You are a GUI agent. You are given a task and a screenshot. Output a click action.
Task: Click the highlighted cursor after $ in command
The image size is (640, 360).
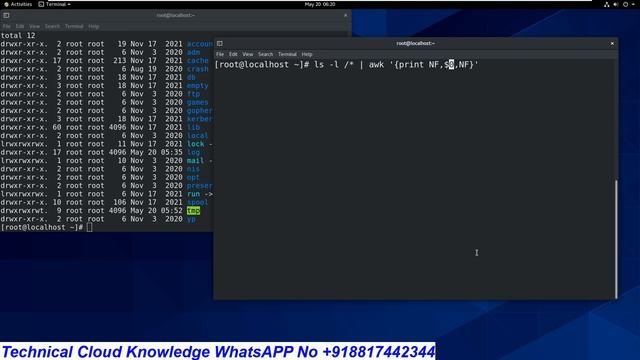coord(451,64)
